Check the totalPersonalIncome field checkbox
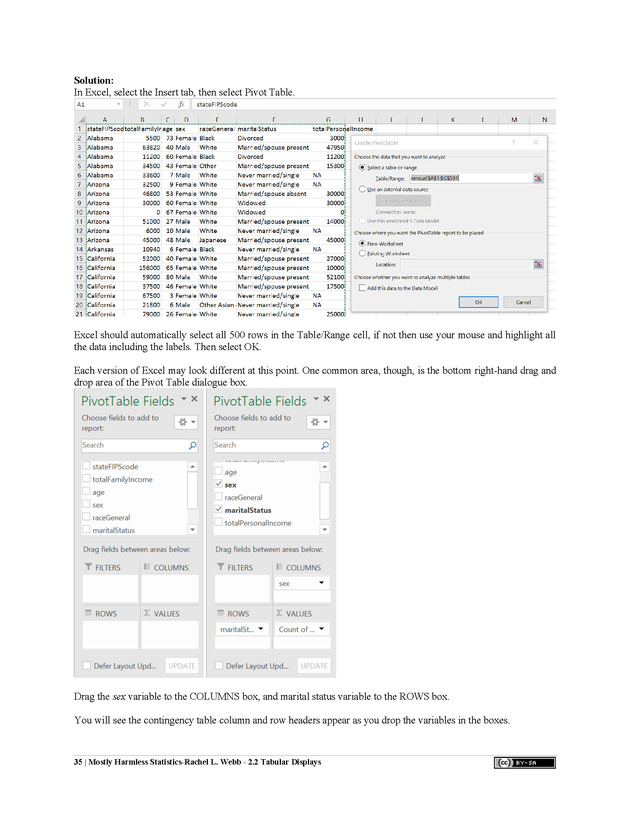630x815 pixels. (219, 522)
